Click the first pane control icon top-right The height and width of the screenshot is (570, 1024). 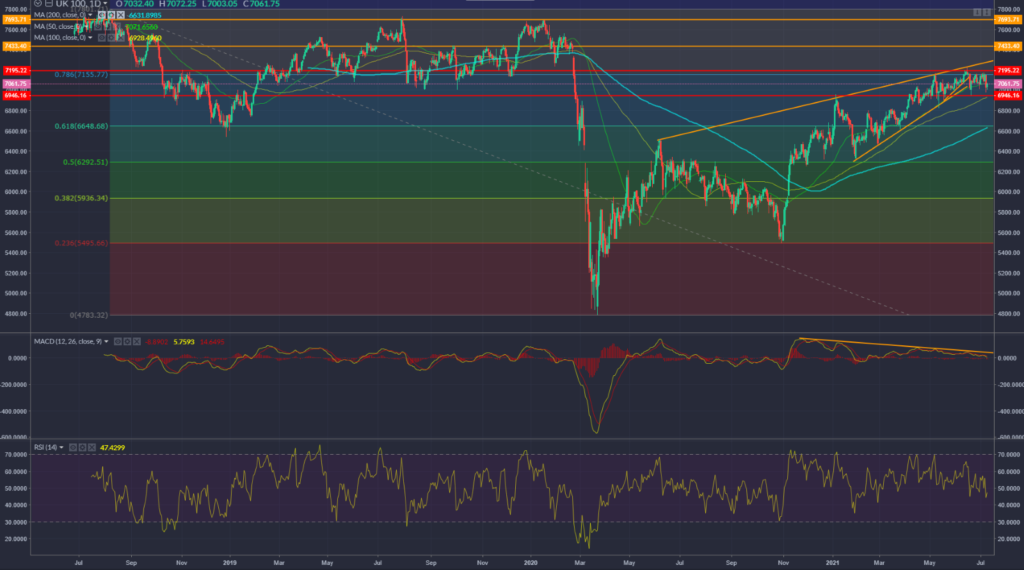pos(977,12)
